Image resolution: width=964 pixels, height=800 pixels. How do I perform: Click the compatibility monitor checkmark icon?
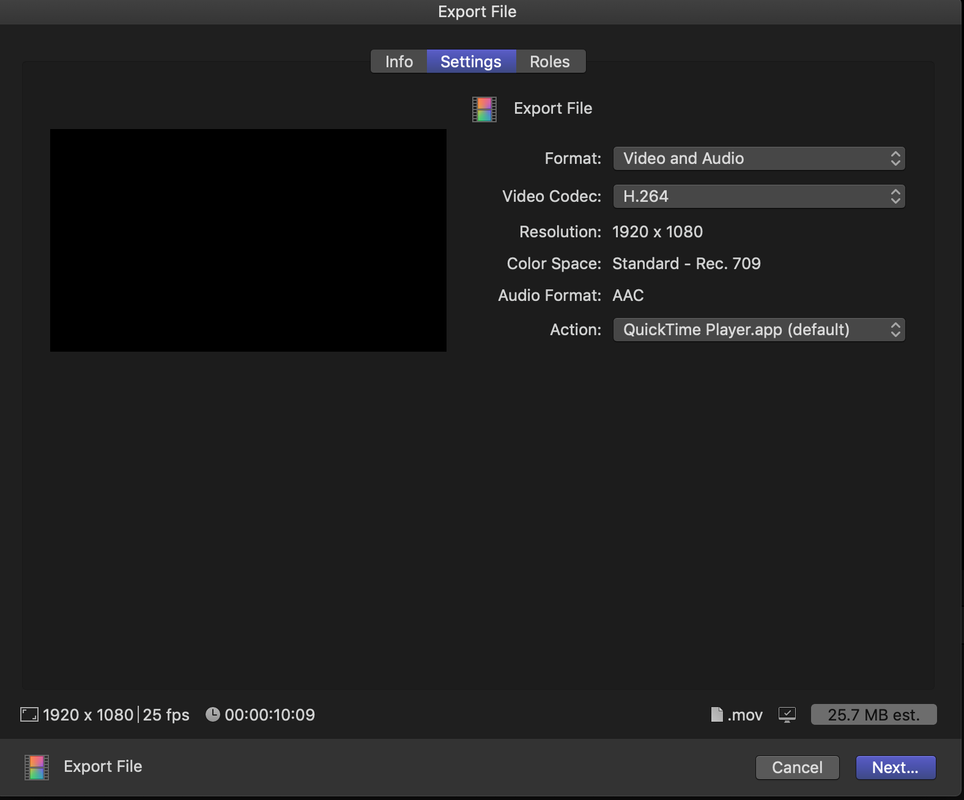tap(787, 715)
